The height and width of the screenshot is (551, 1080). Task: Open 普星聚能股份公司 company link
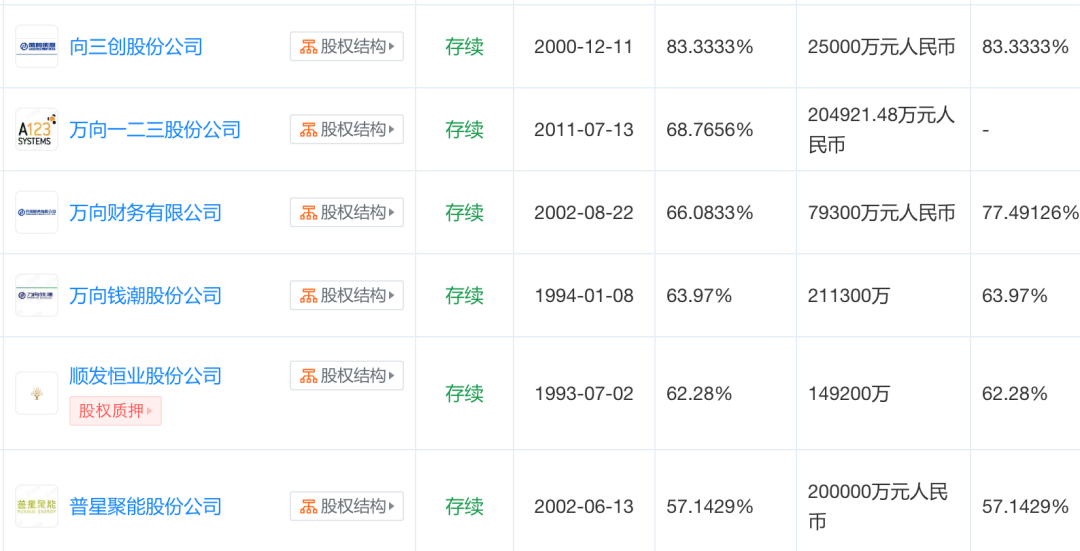pyautogui.click(x=145, y=507)
